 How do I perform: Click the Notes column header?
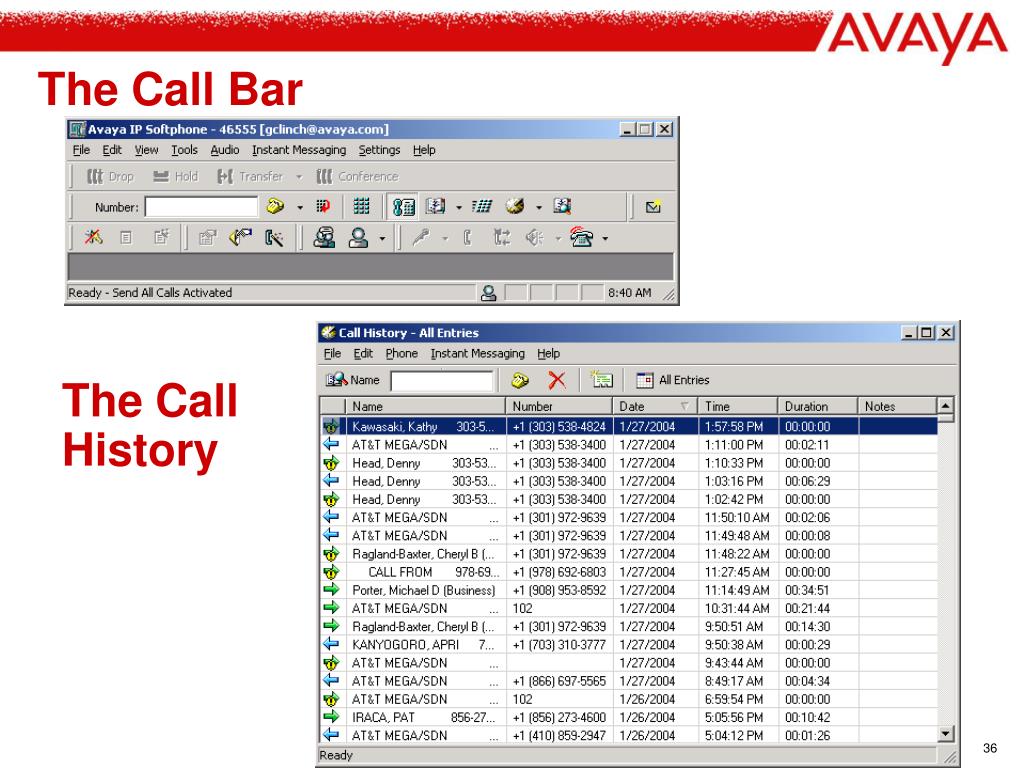(897, 406)
